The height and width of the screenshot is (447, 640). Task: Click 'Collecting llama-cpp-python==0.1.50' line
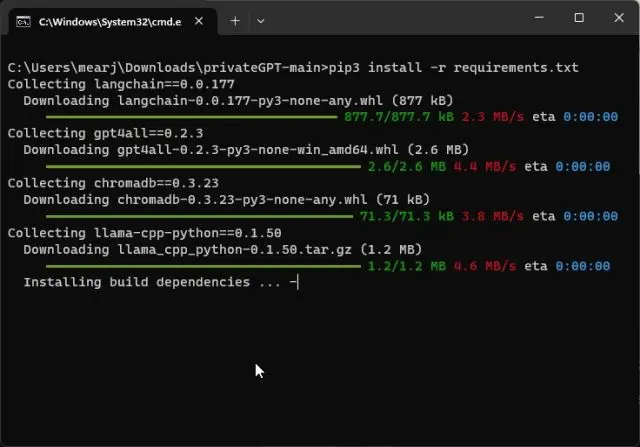144,234
